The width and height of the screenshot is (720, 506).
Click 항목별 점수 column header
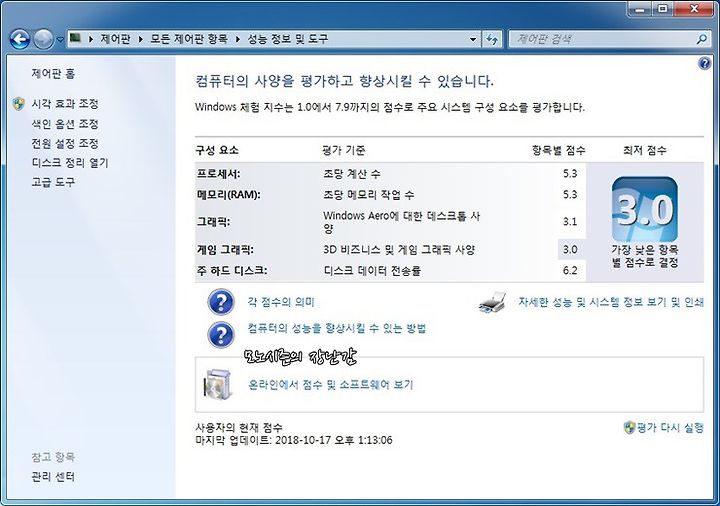(558, 150)
